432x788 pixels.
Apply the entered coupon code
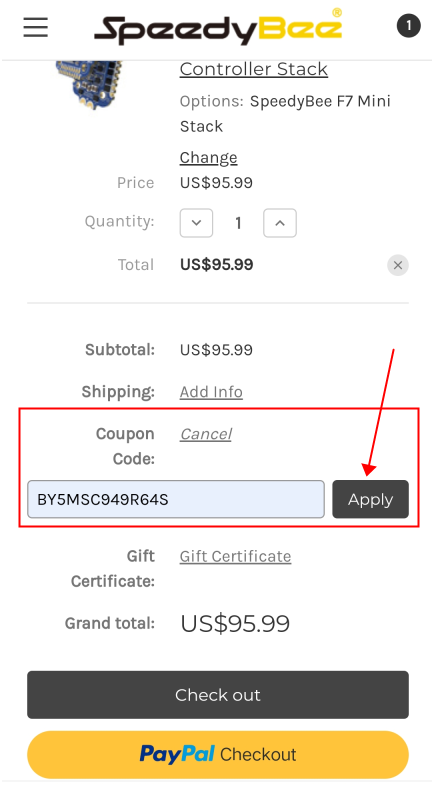coord(371,499)
